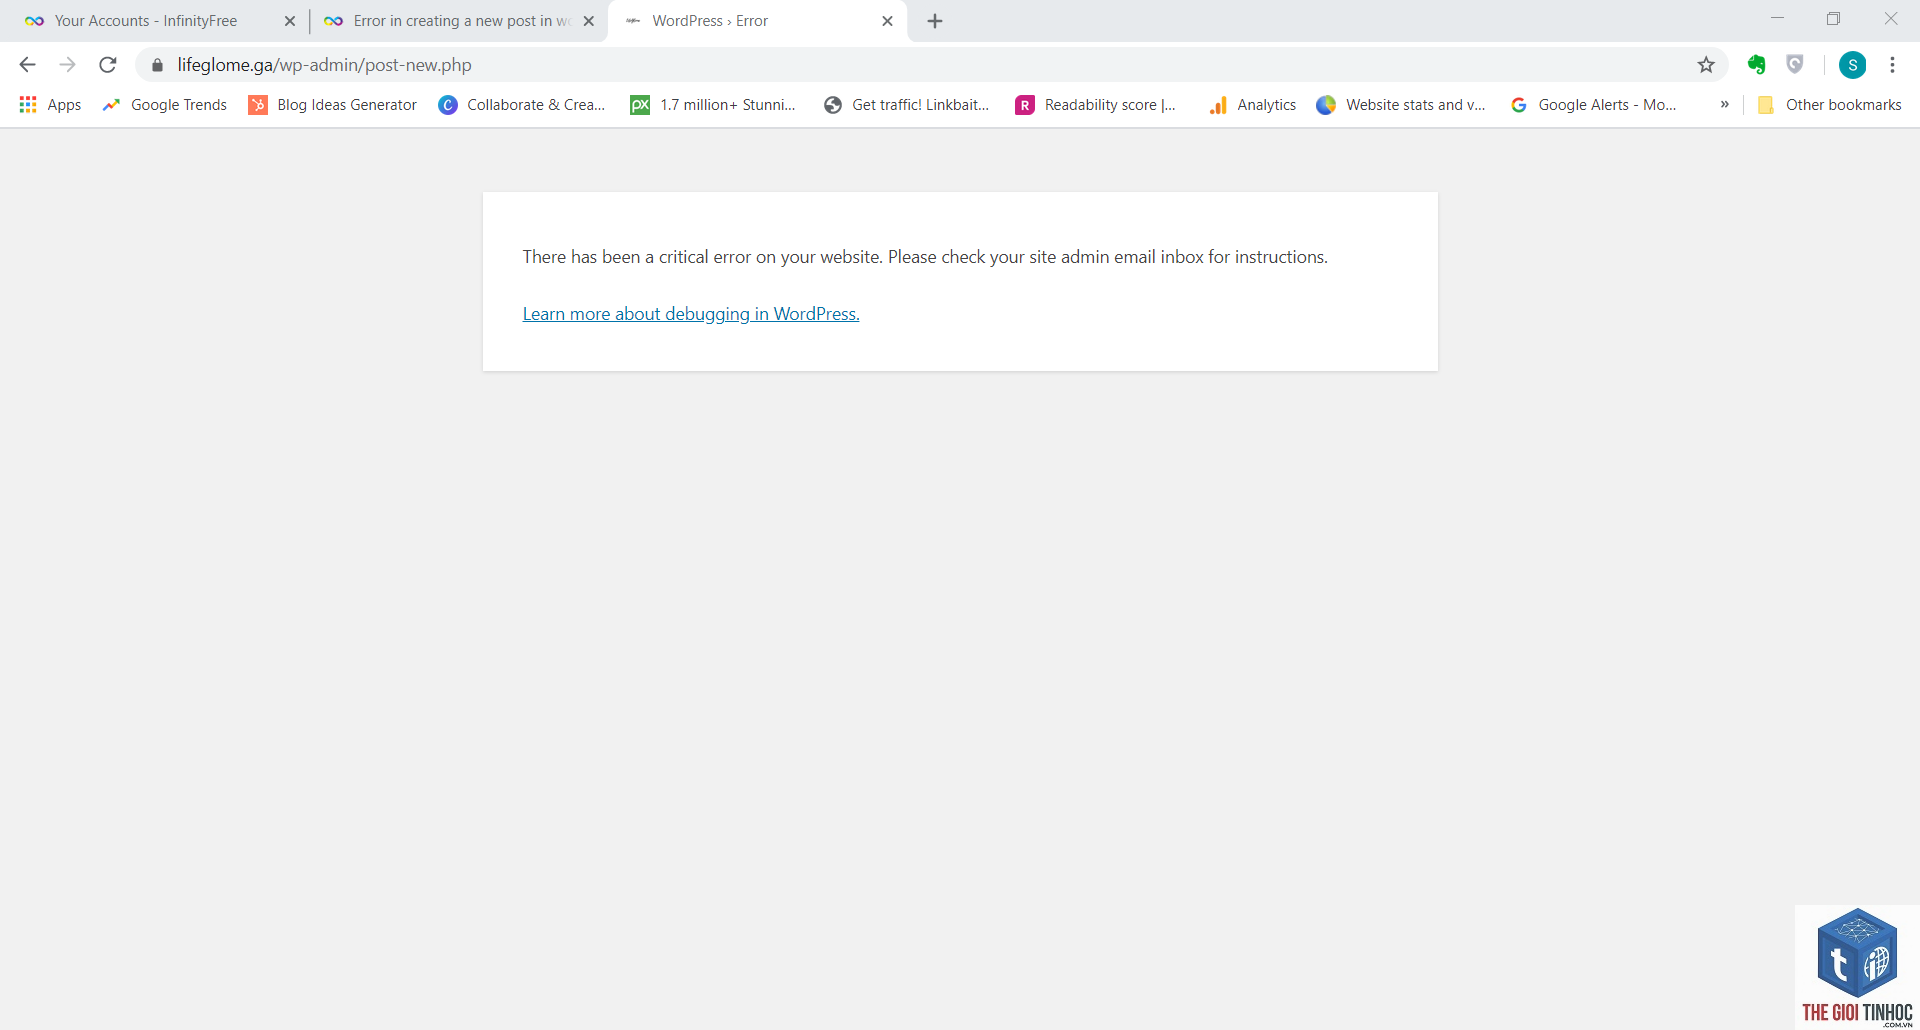The height and width of the screenshot is (1030, 1920).
Task: Follow the Learn more about debugging link
Action: (x=691, y=314)
